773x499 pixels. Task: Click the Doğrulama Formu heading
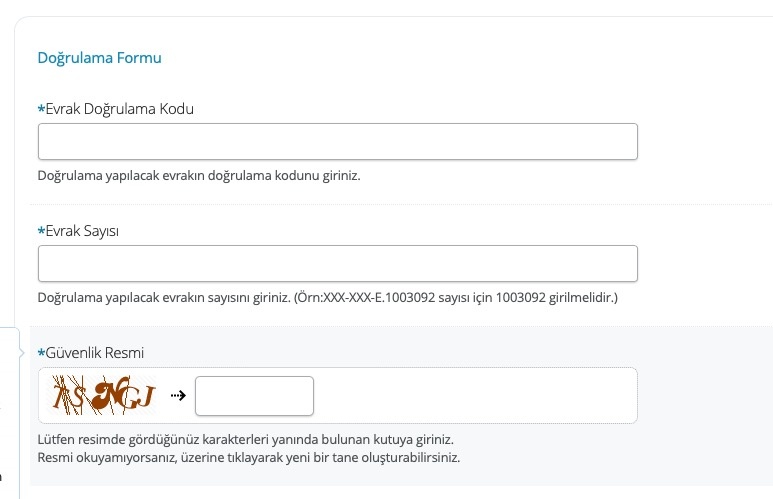99,58
